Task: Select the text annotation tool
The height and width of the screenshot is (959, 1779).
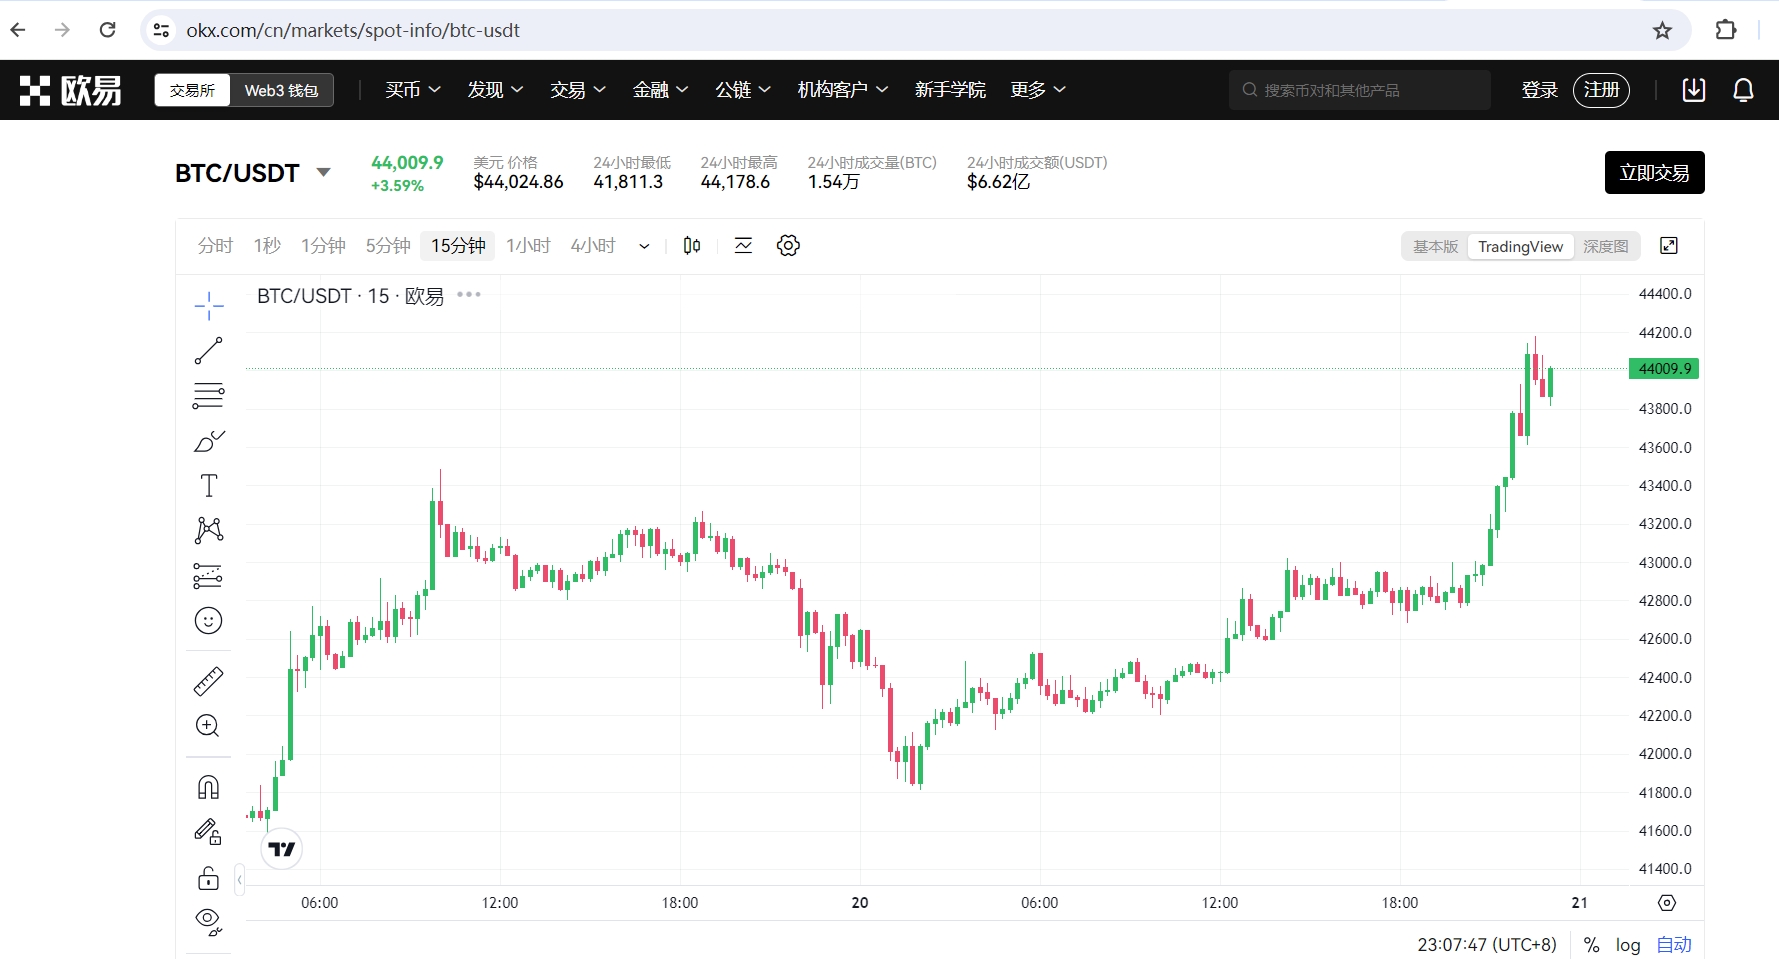Action: pyautogui.click(x=208, y=486)
